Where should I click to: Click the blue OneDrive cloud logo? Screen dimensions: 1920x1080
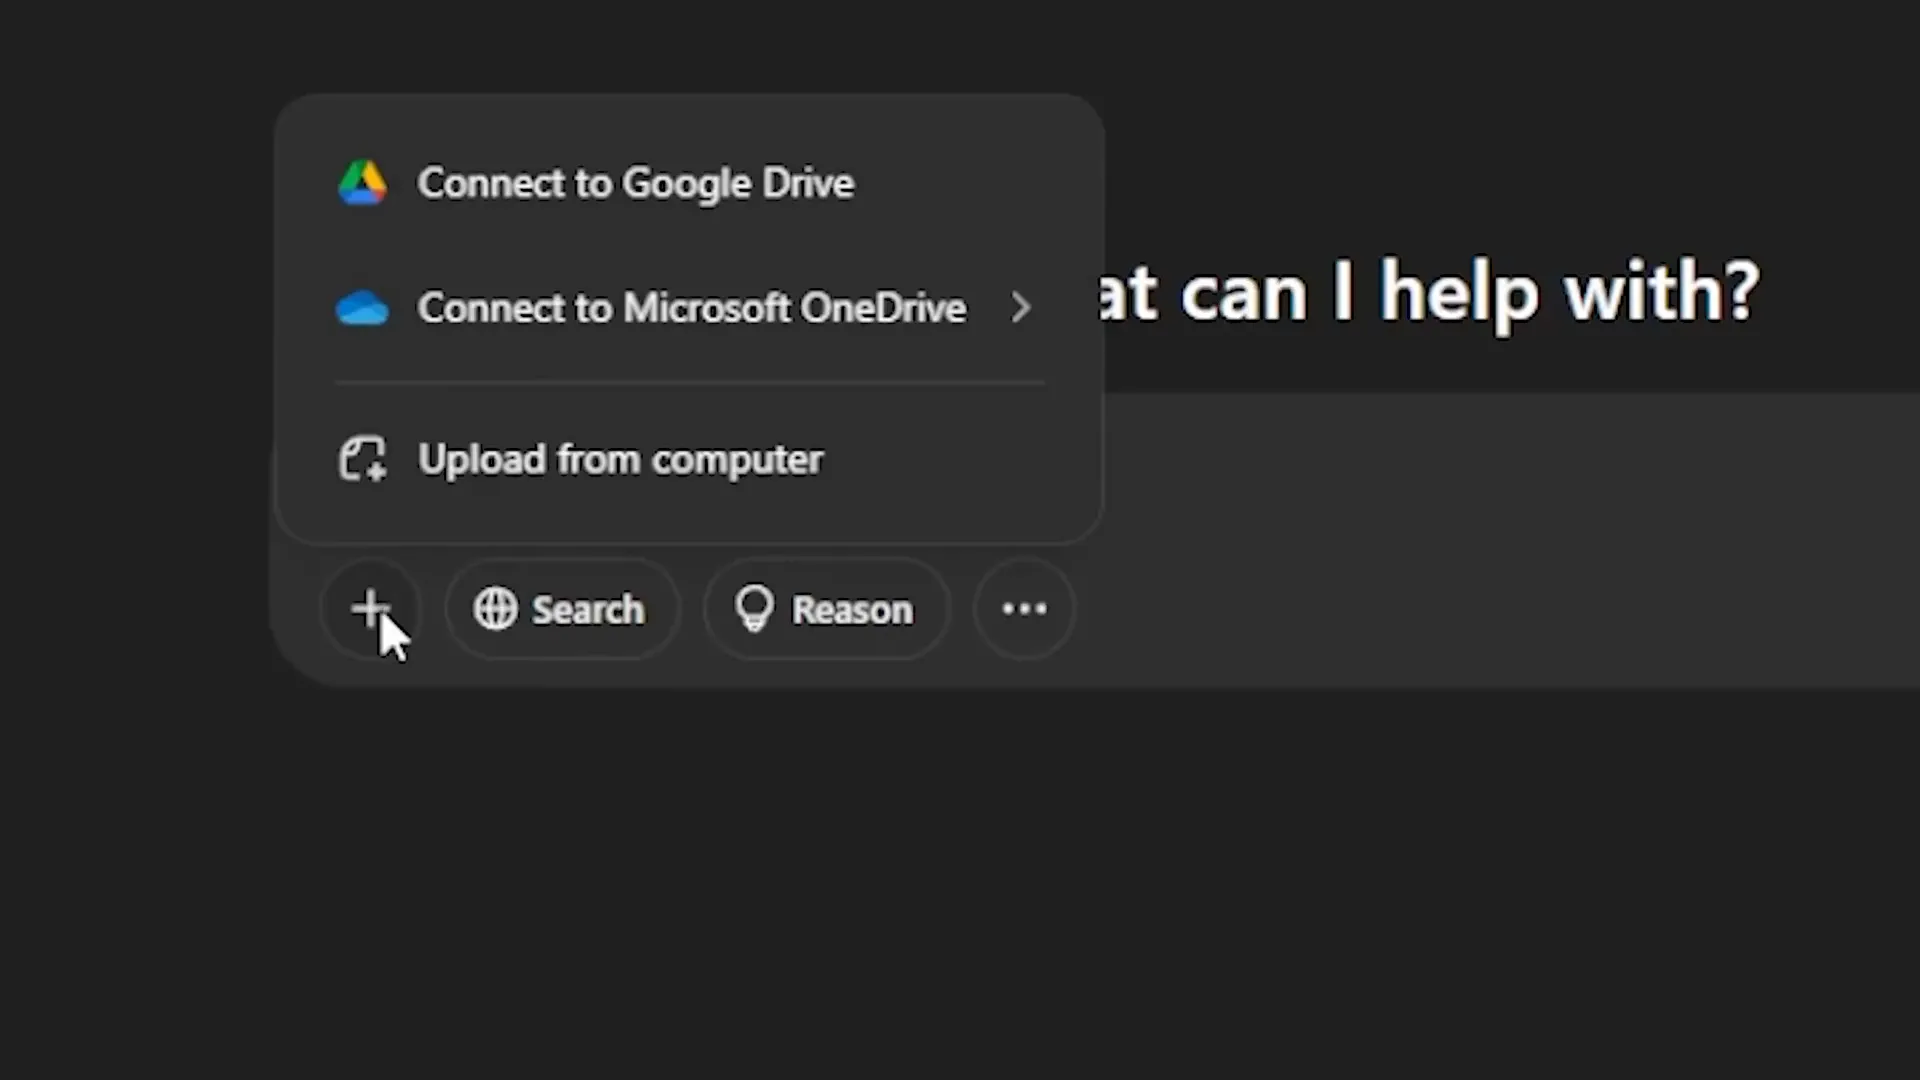pos(362,308)
